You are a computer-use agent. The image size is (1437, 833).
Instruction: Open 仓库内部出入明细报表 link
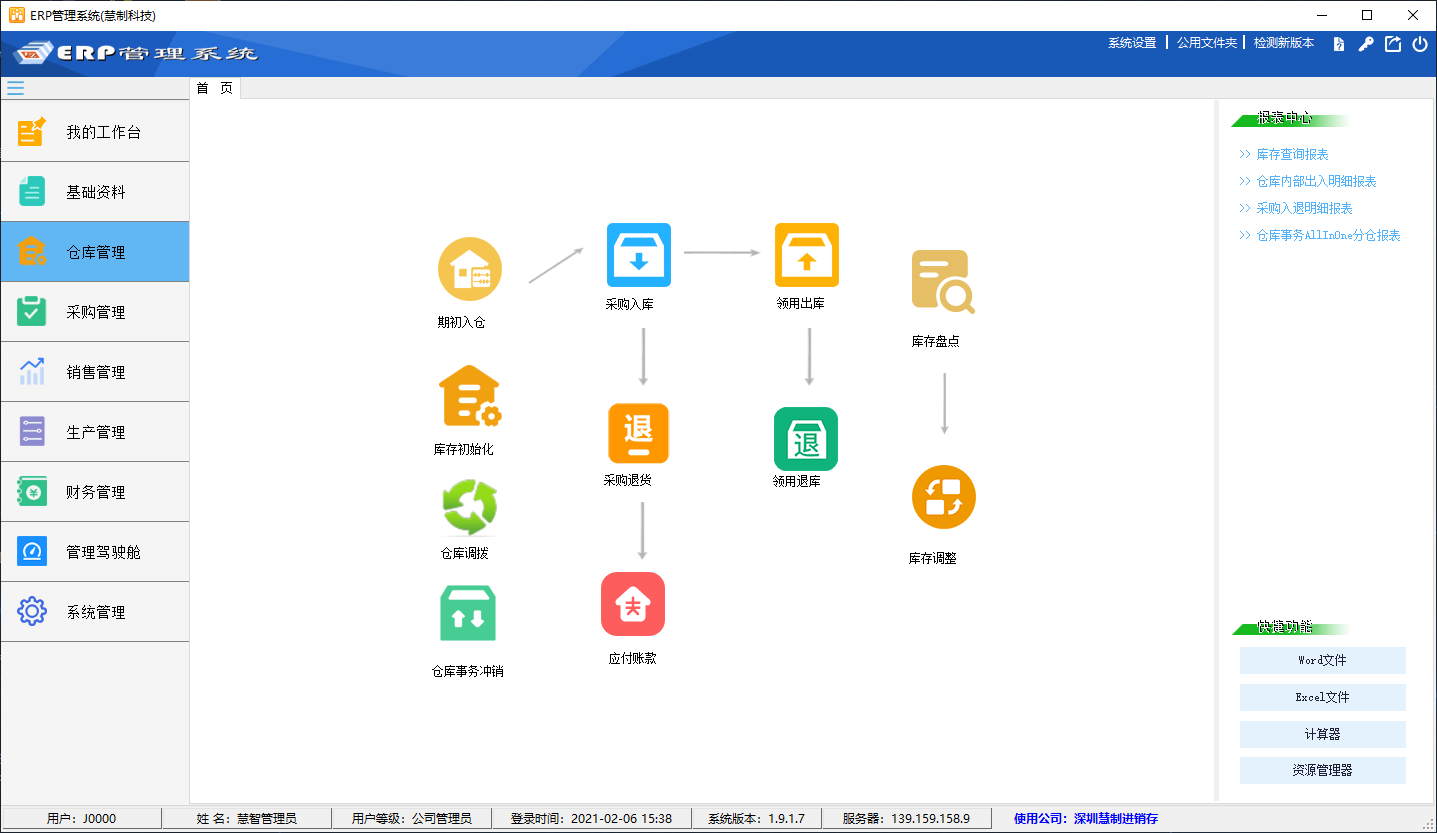pos(1316,181)
